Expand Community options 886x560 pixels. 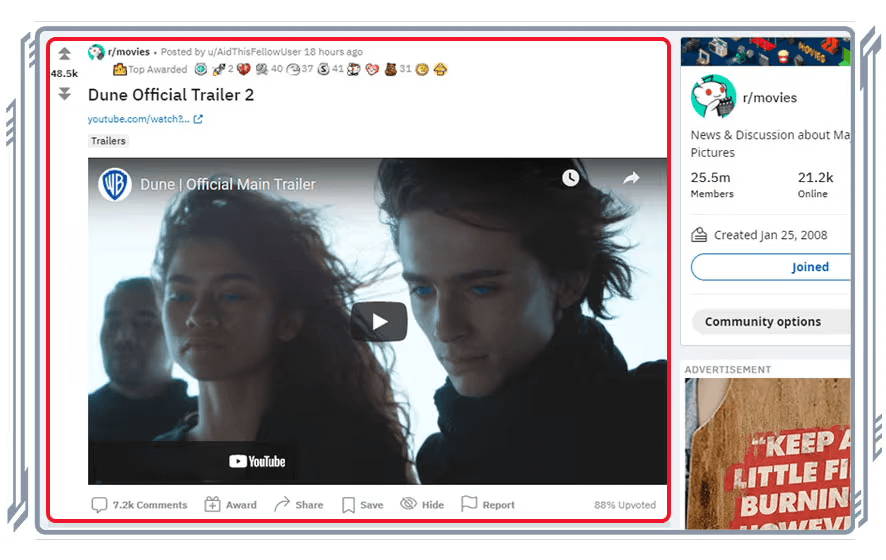[x=771, y=322]
